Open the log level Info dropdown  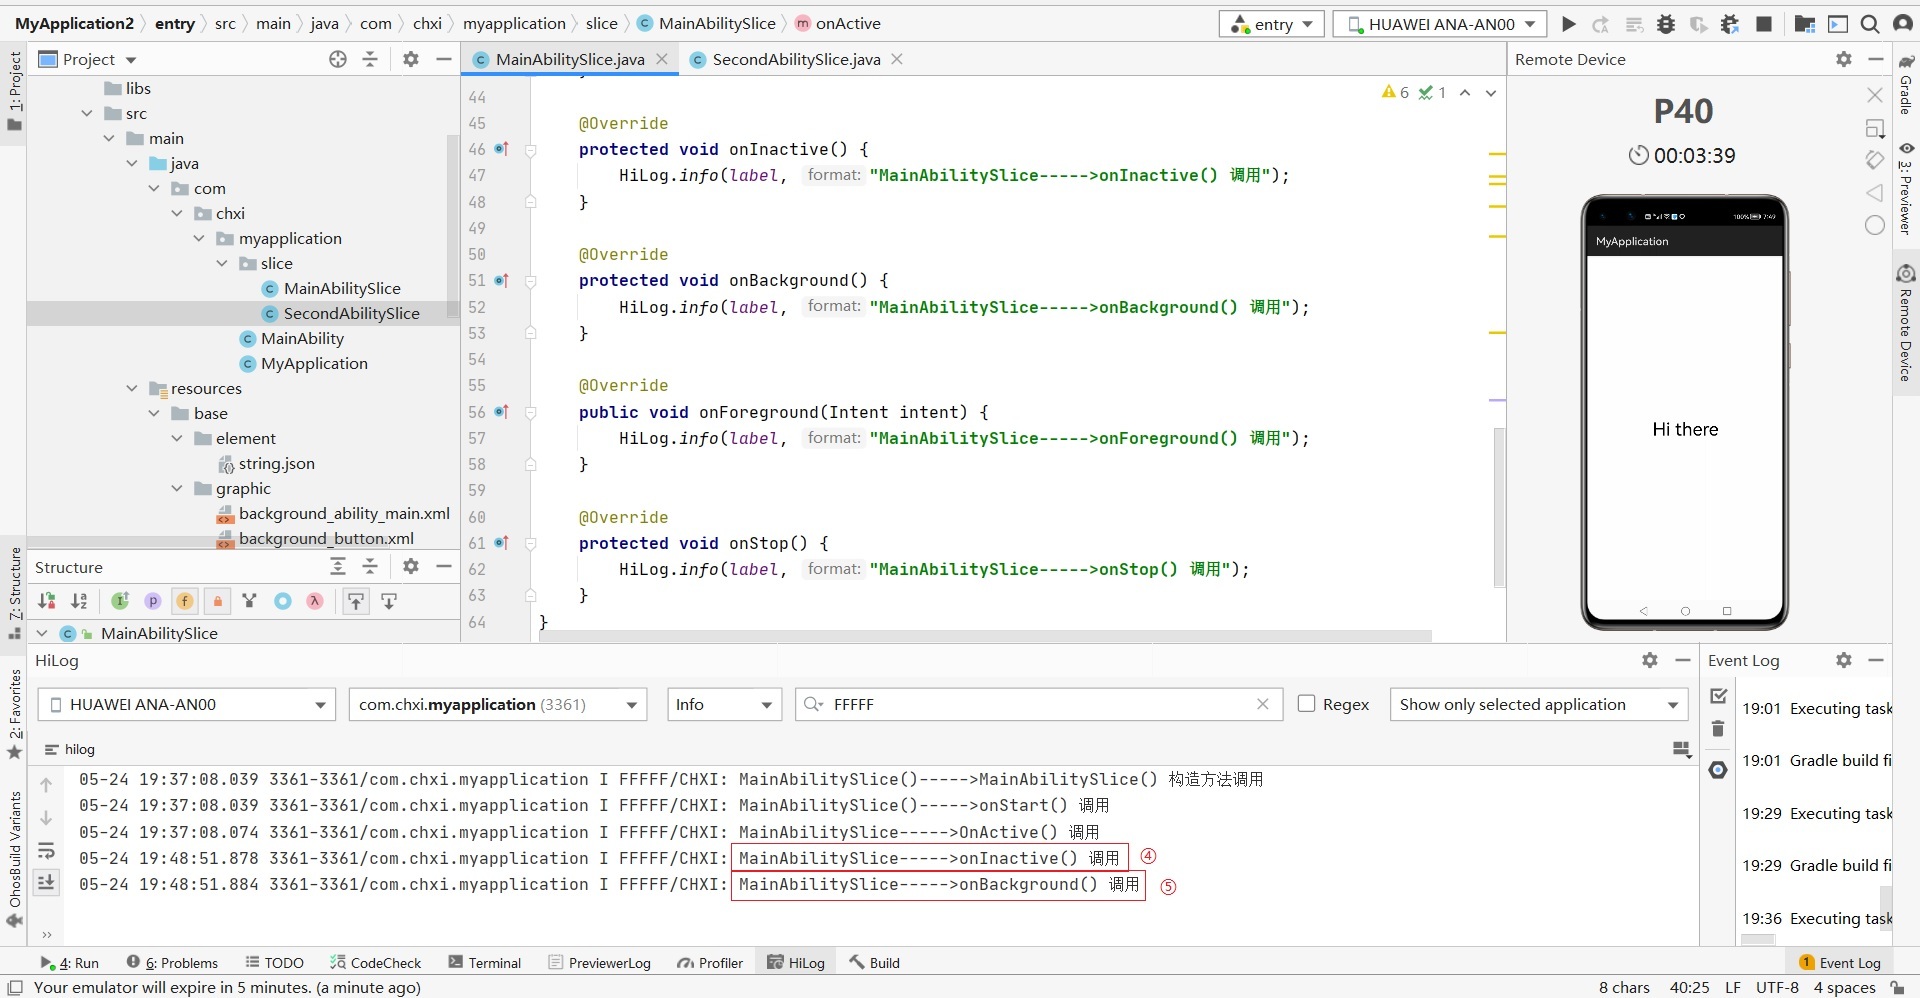[724, 704]
